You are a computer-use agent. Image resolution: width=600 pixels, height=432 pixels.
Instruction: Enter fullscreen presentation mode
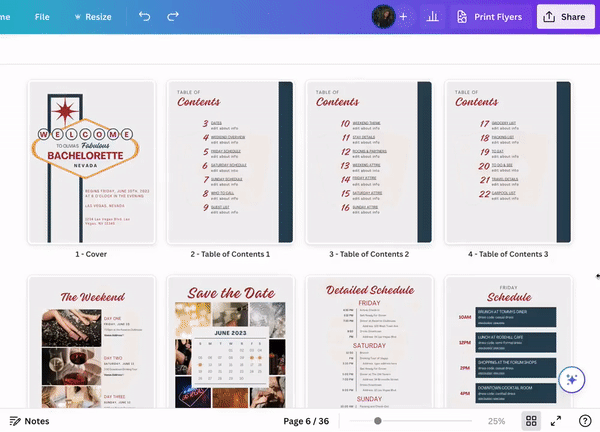(557, 421)
